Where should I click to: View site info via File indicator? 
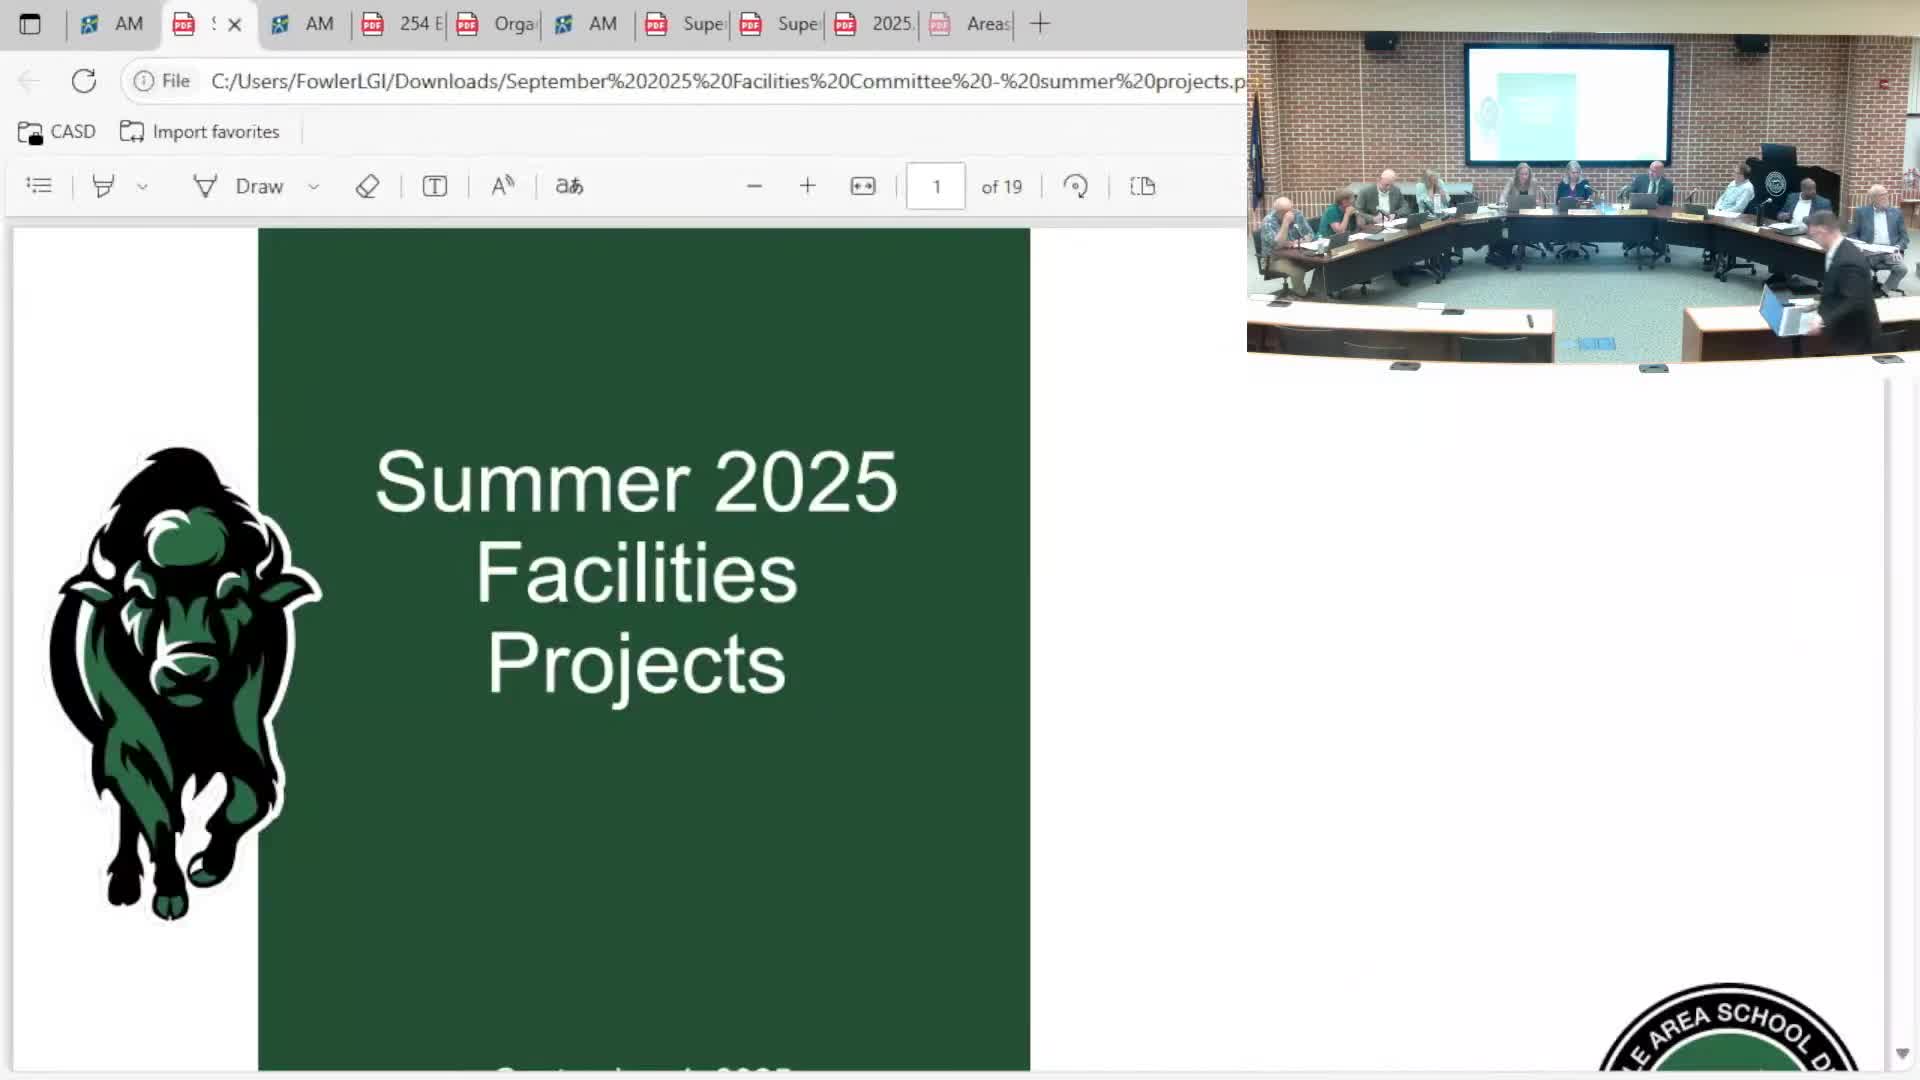(x=162, y=81)
